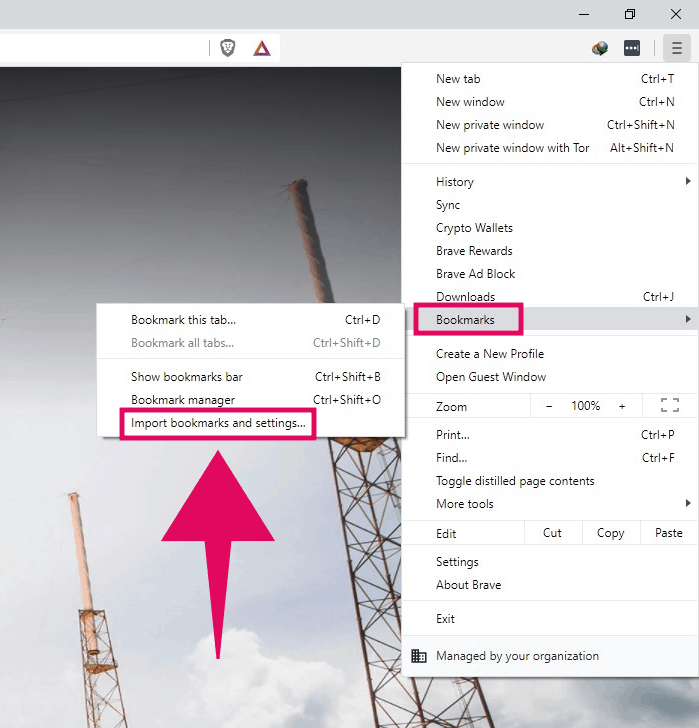This screenshot has width=699, height=728.
Task: Click the Cut button in Edit row
Action: (x=553, y=533)
